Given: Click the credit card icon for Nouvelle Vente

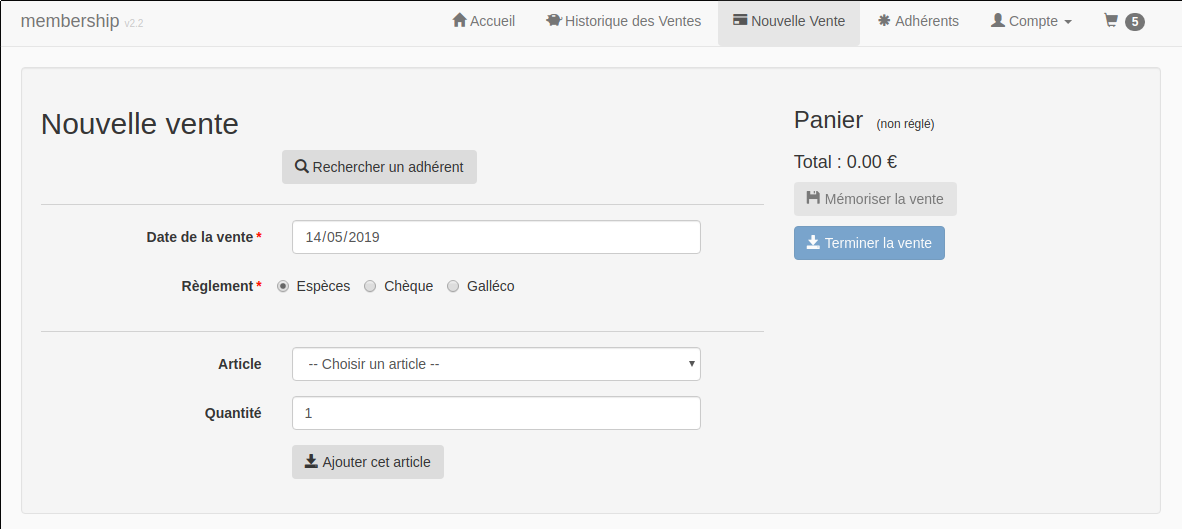Looking at the screenshot, I should [740, 20].
